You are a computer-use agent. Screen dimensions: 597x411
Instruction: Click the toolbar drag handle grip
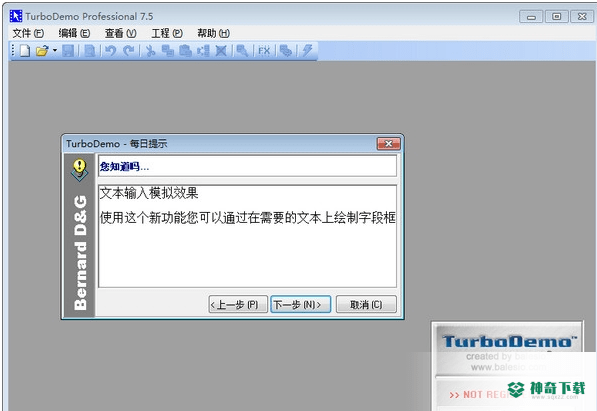tap(13, 50)
